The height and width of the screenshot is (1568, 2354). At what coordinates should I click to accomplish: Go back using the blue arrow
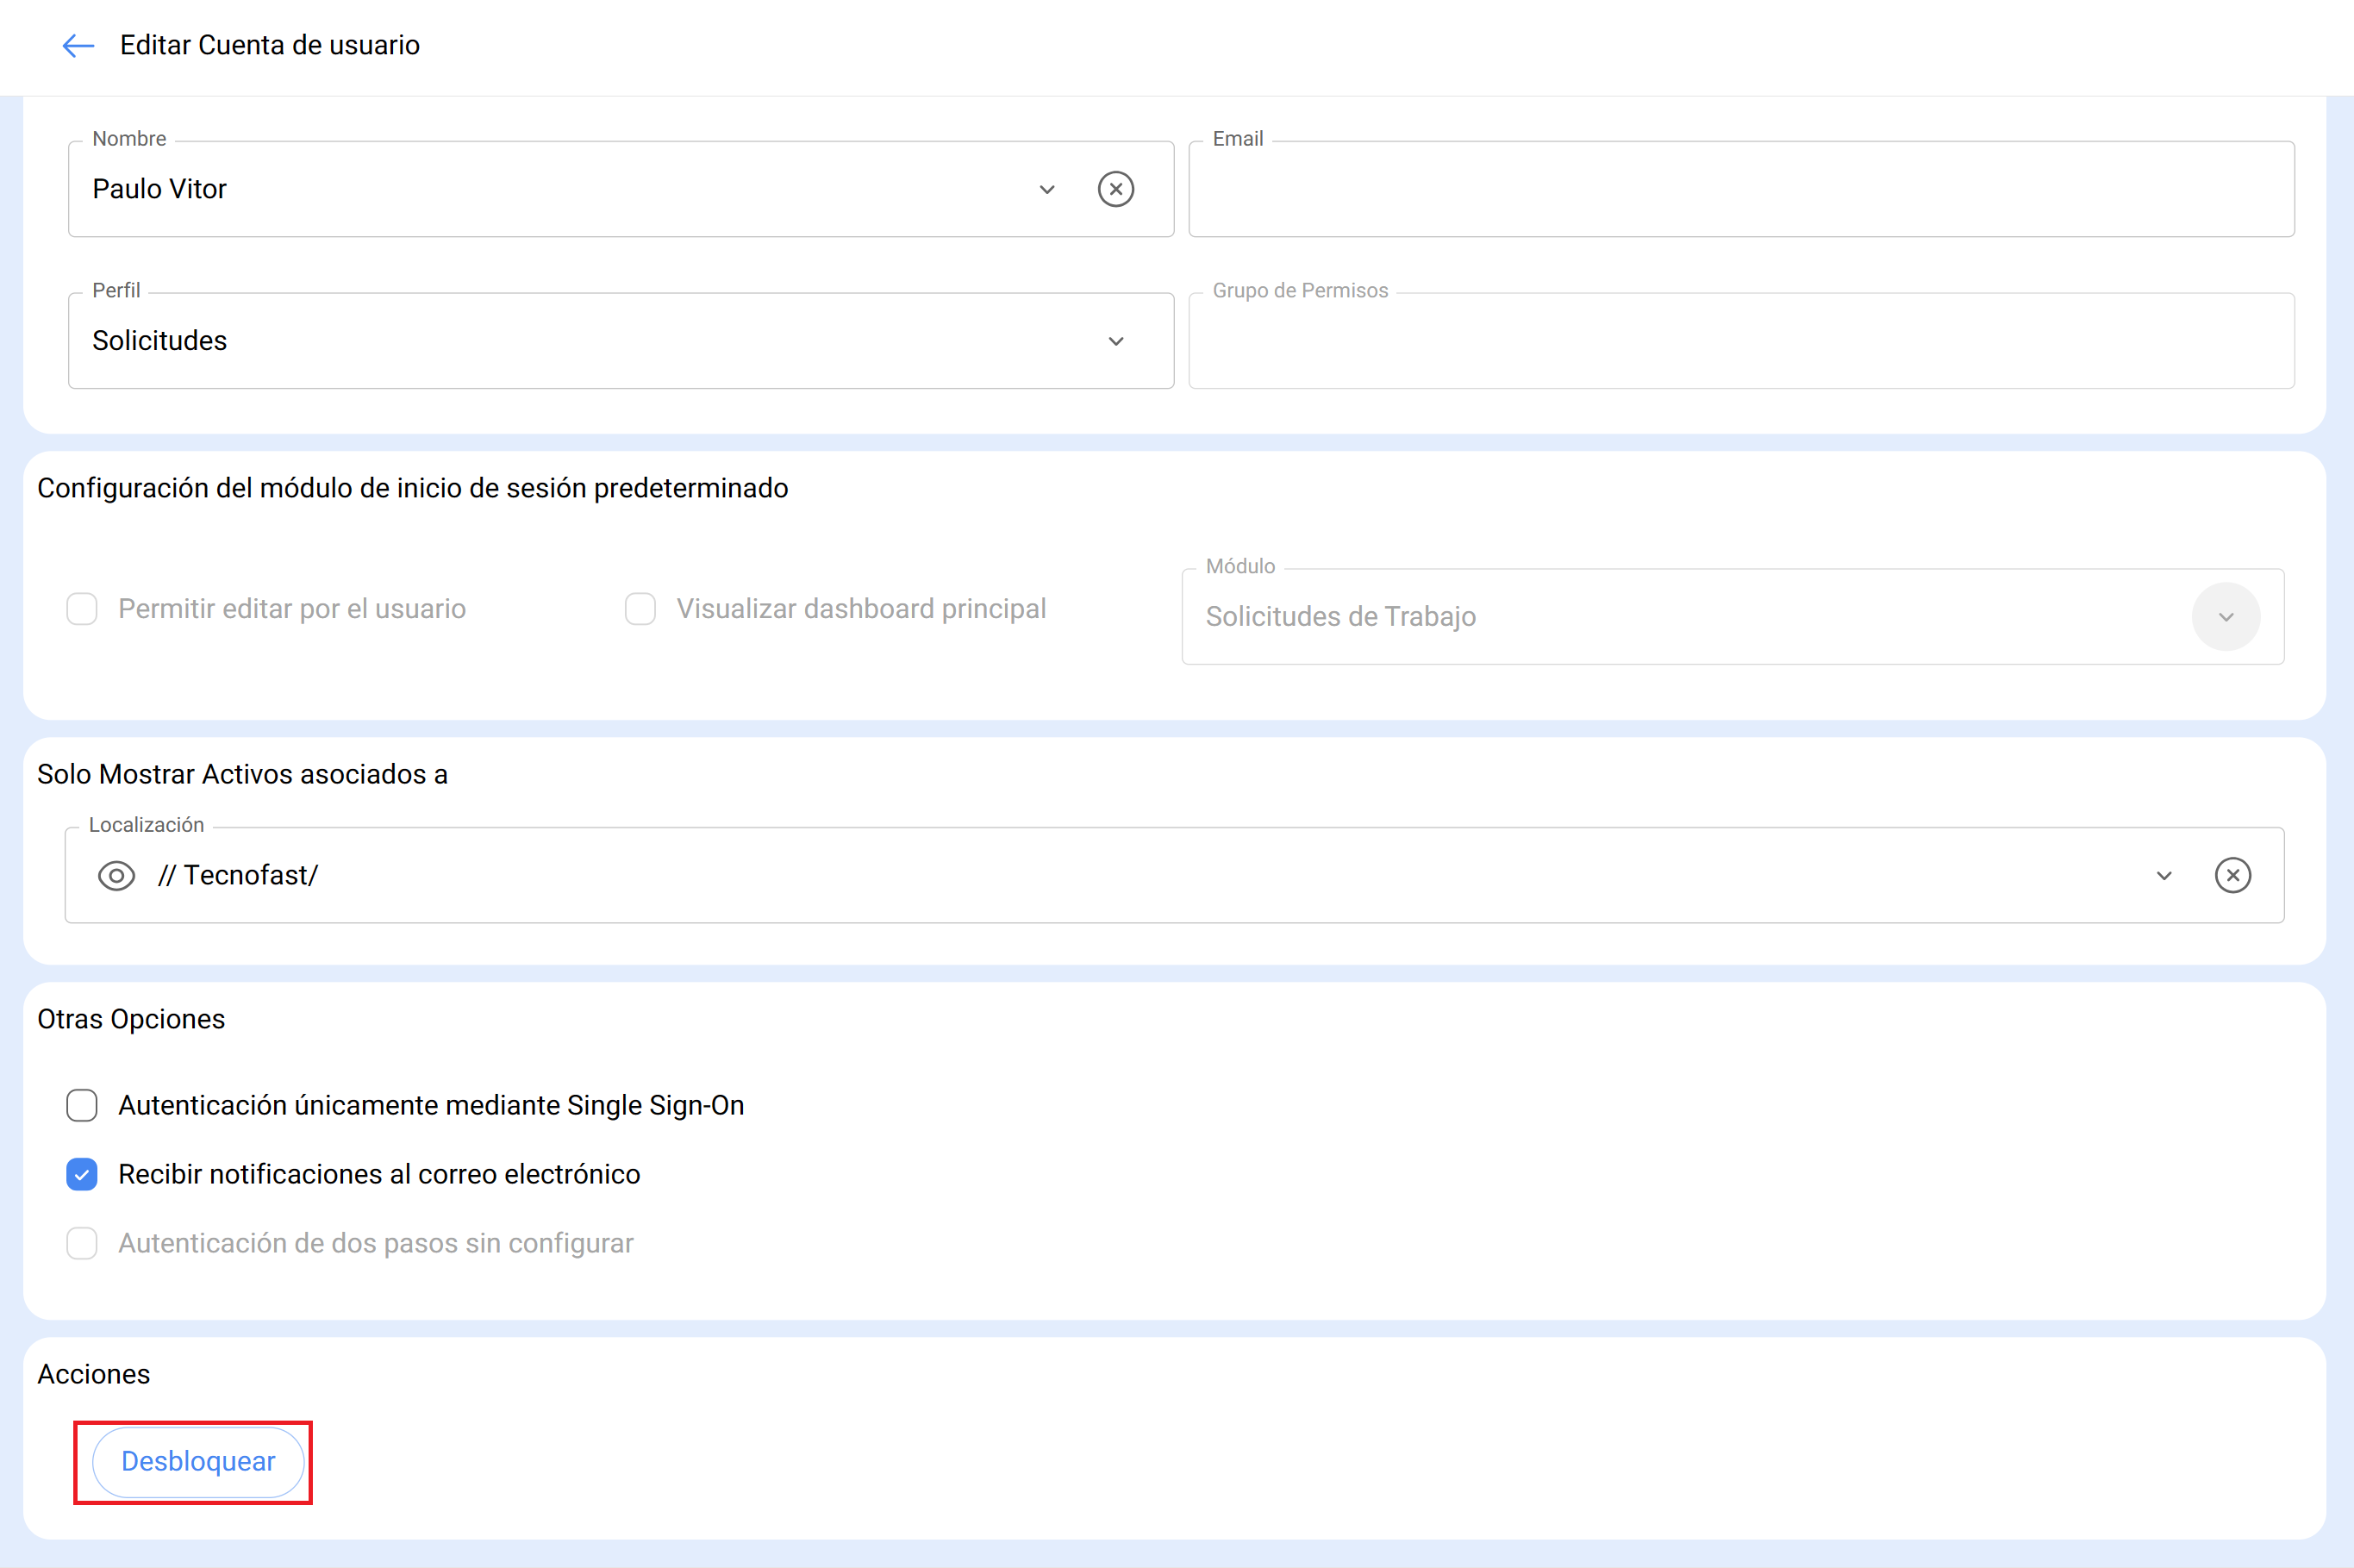point(78,45)
